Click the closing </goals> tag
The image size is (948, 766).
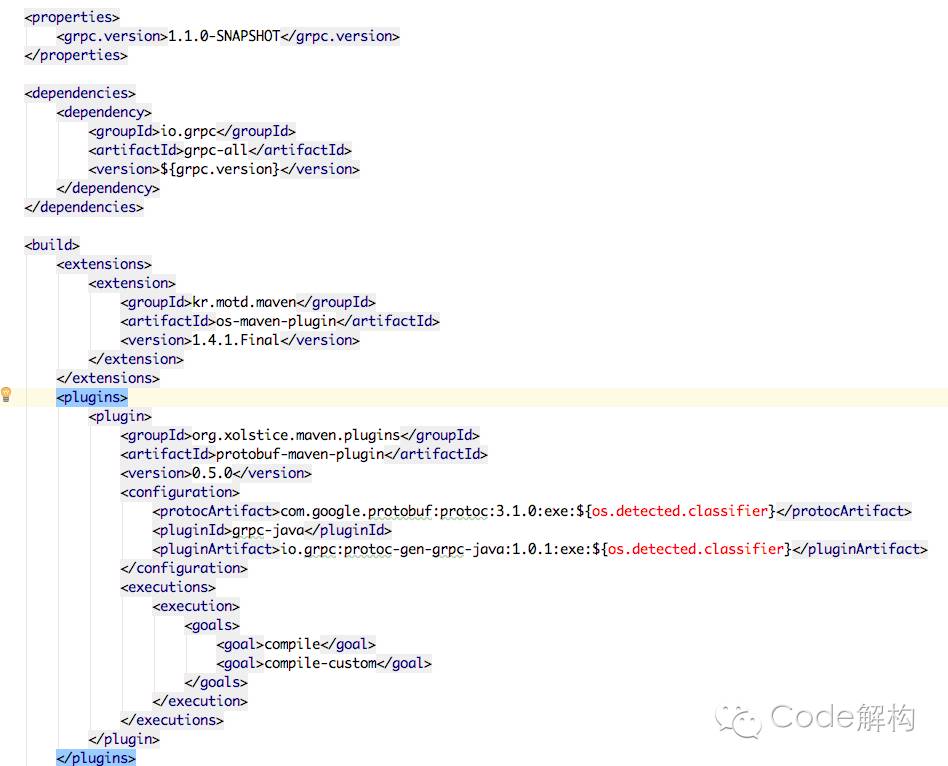click(216, 683)
